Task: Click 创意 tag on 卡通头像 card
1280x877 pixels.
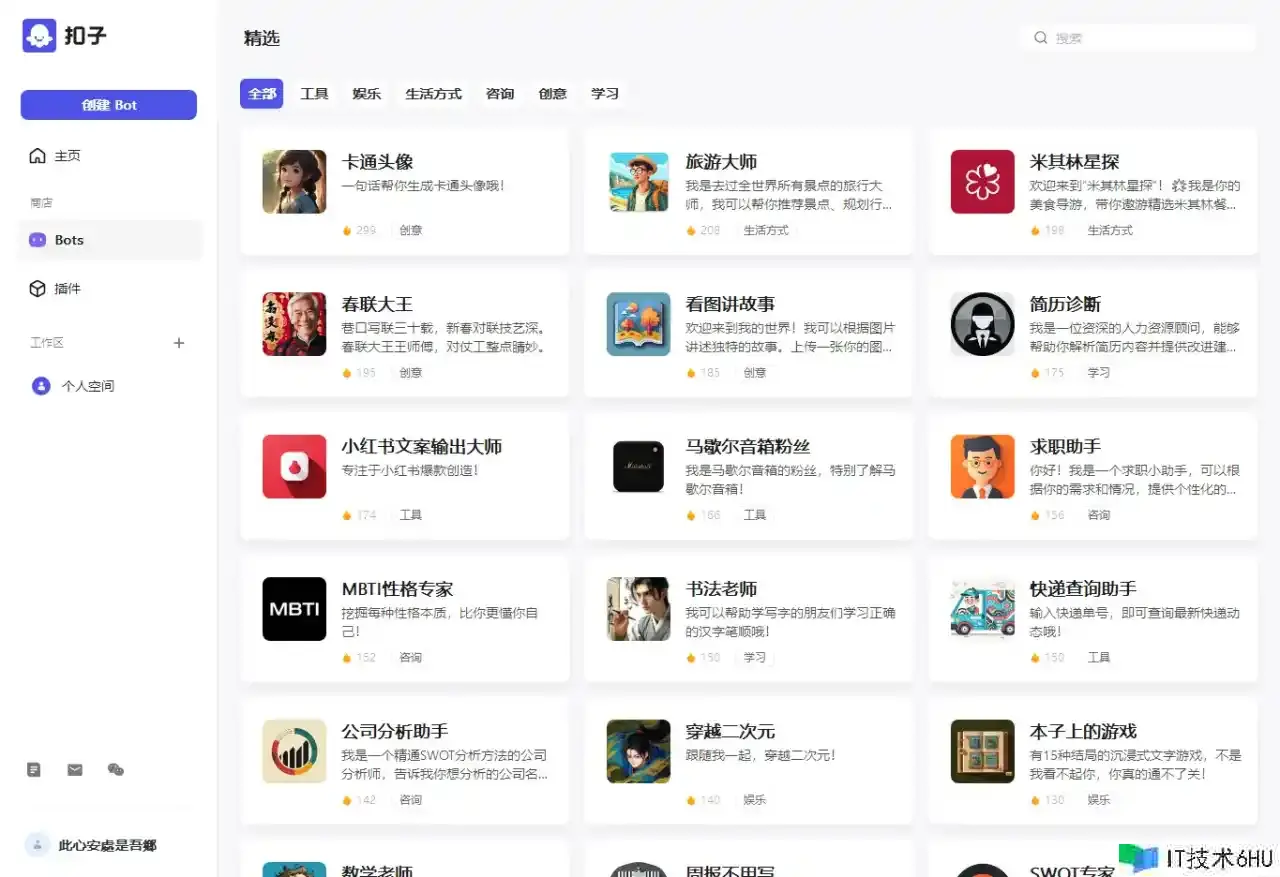Action: [411, 230]
